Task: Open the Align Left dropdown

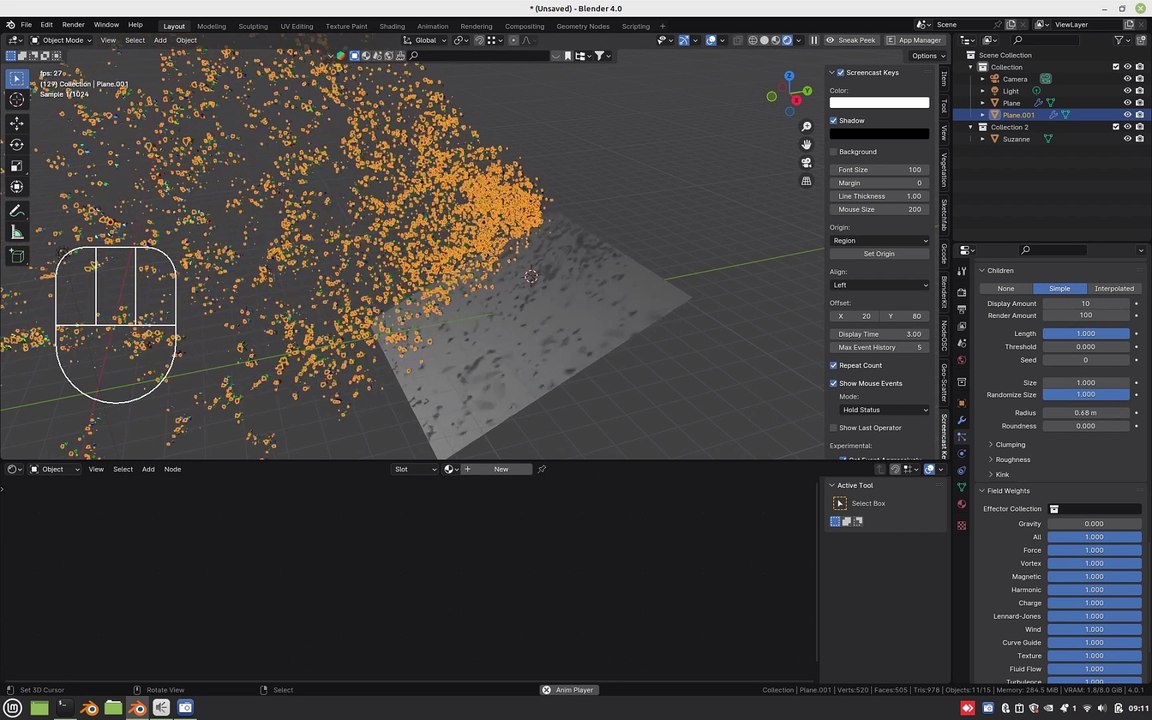Action: pos(879,285)
